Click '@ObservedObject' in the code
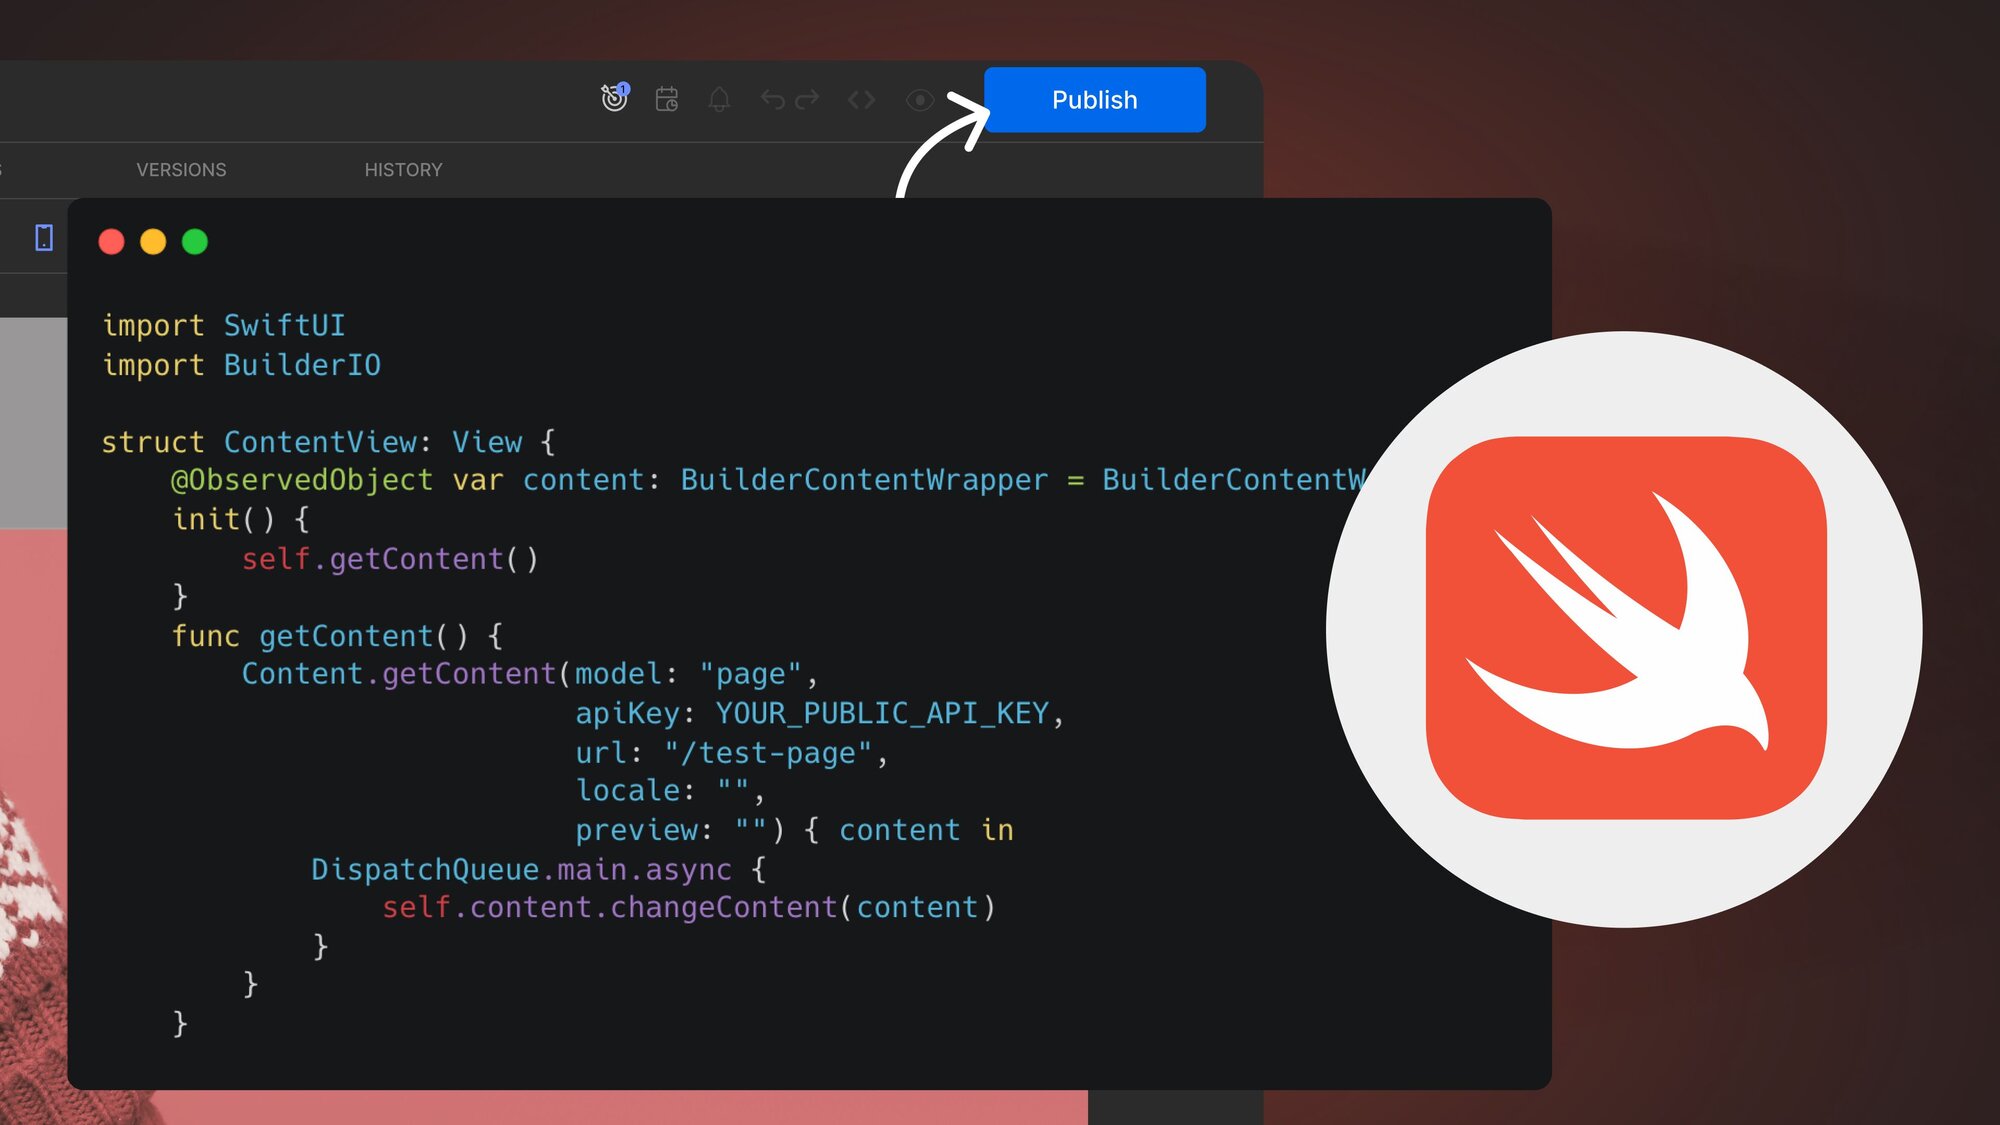This screenshot has height=1125, width=2000. [302, 480]
